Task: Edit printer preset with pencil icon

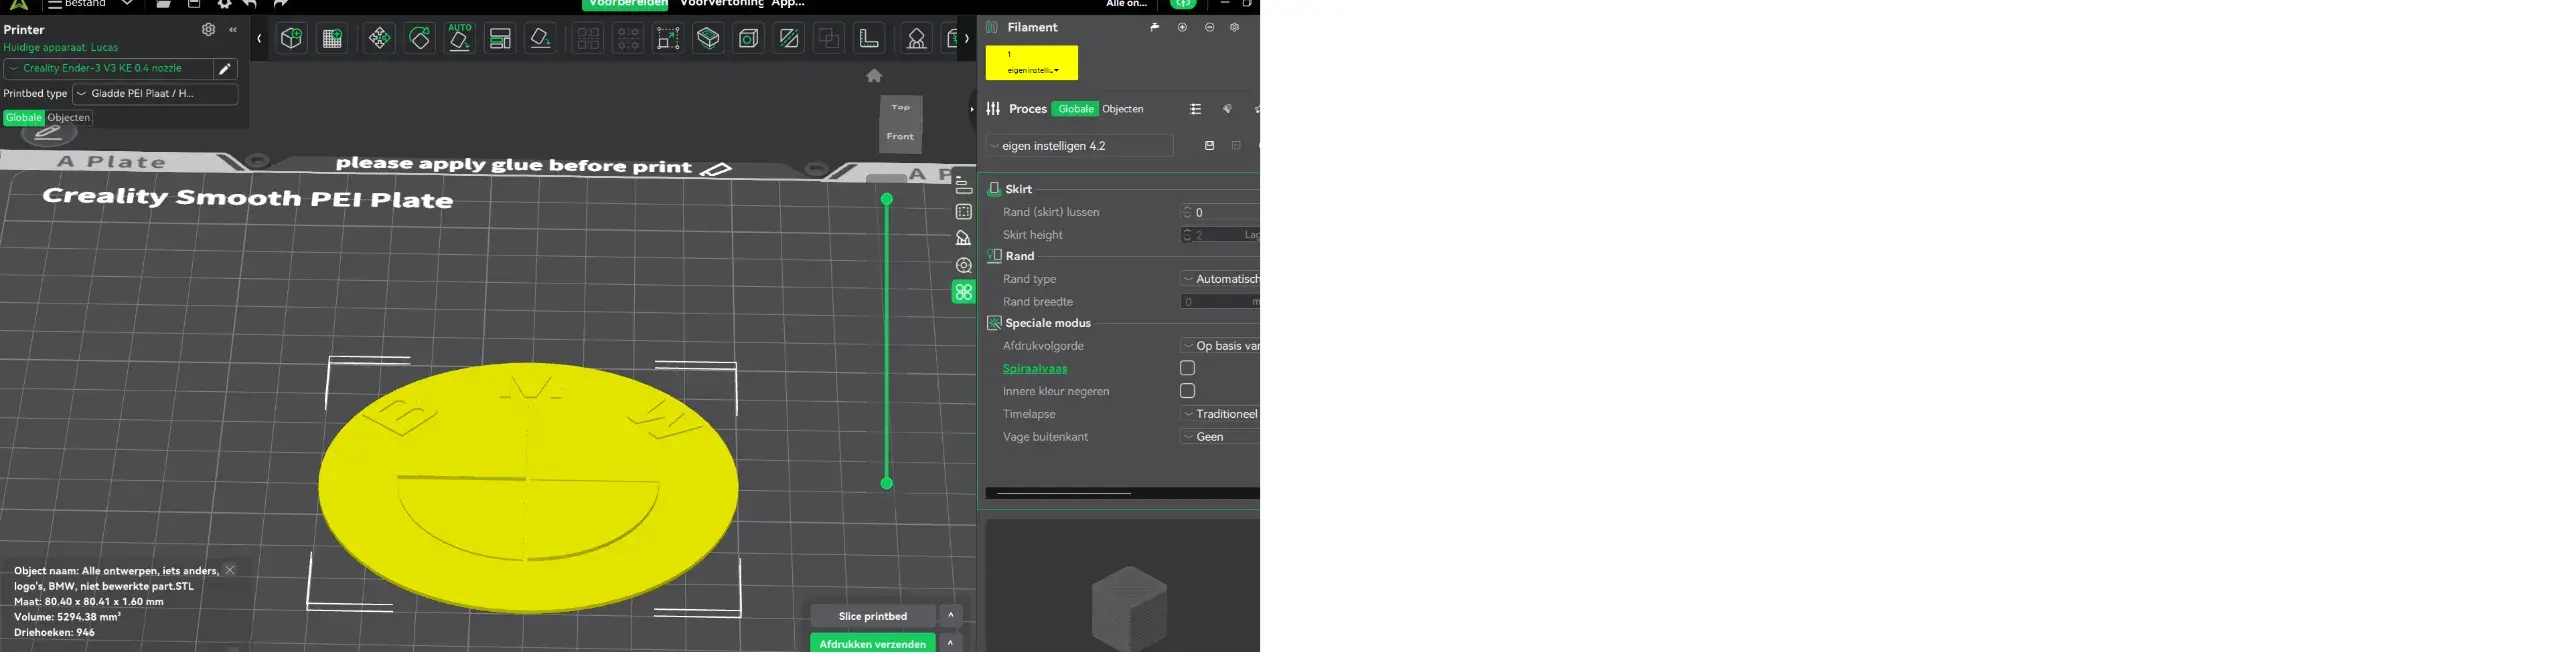Action: tap(225, 69)
